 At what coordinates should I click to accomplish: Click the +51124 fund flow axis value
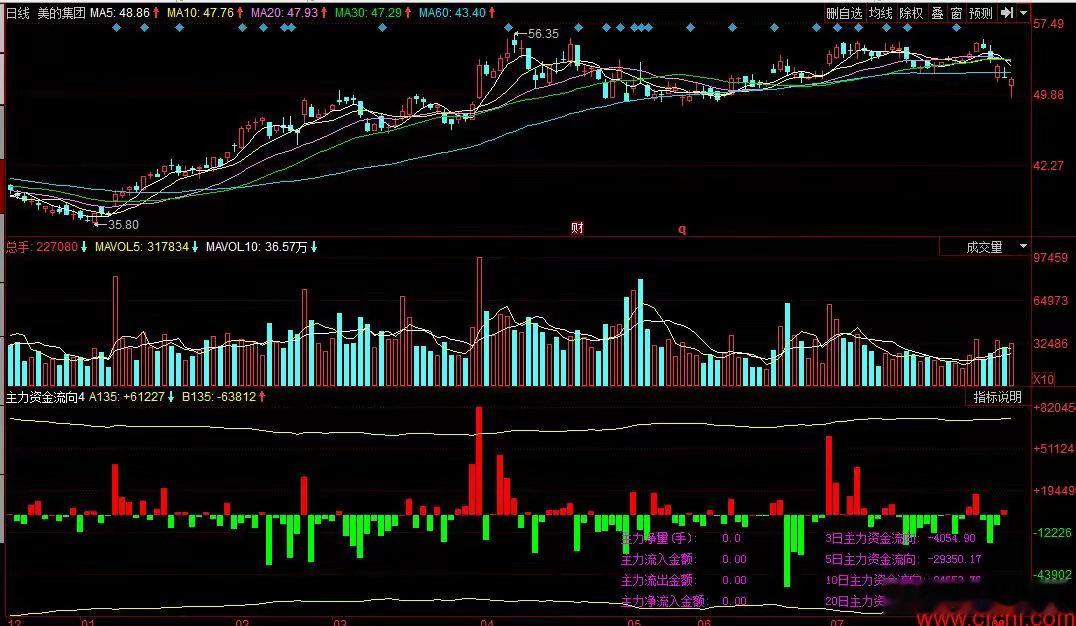point(1053,449)
